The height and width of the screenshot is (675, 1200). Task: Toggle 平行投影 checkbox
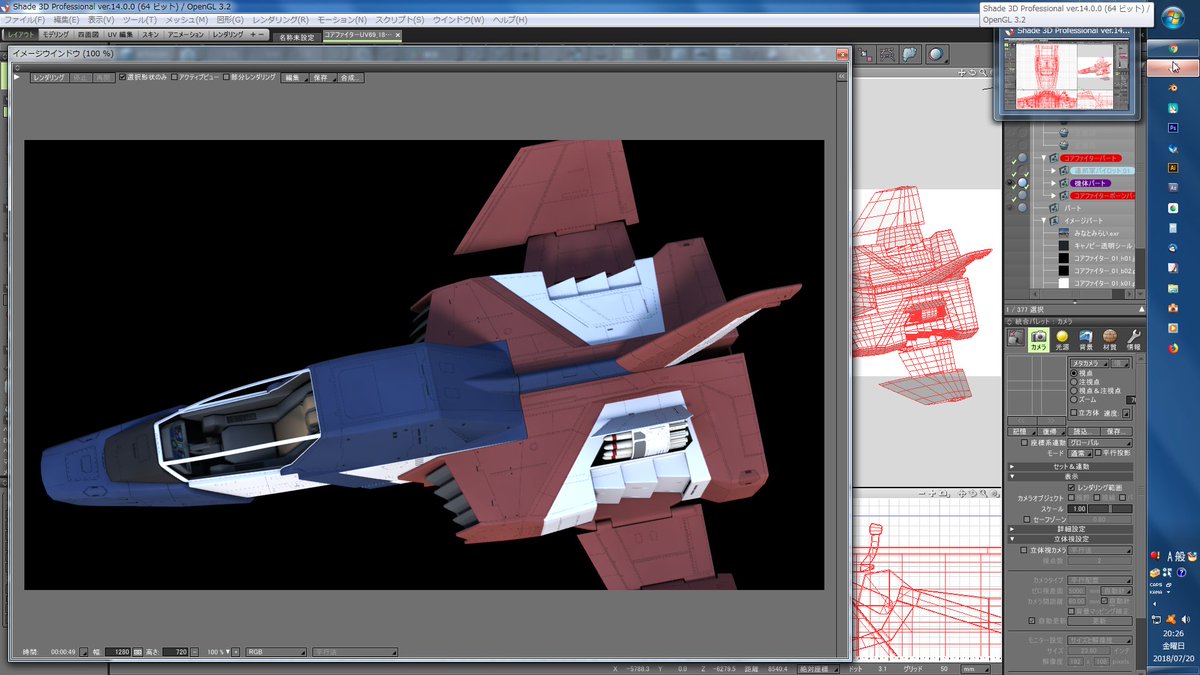1098,452
